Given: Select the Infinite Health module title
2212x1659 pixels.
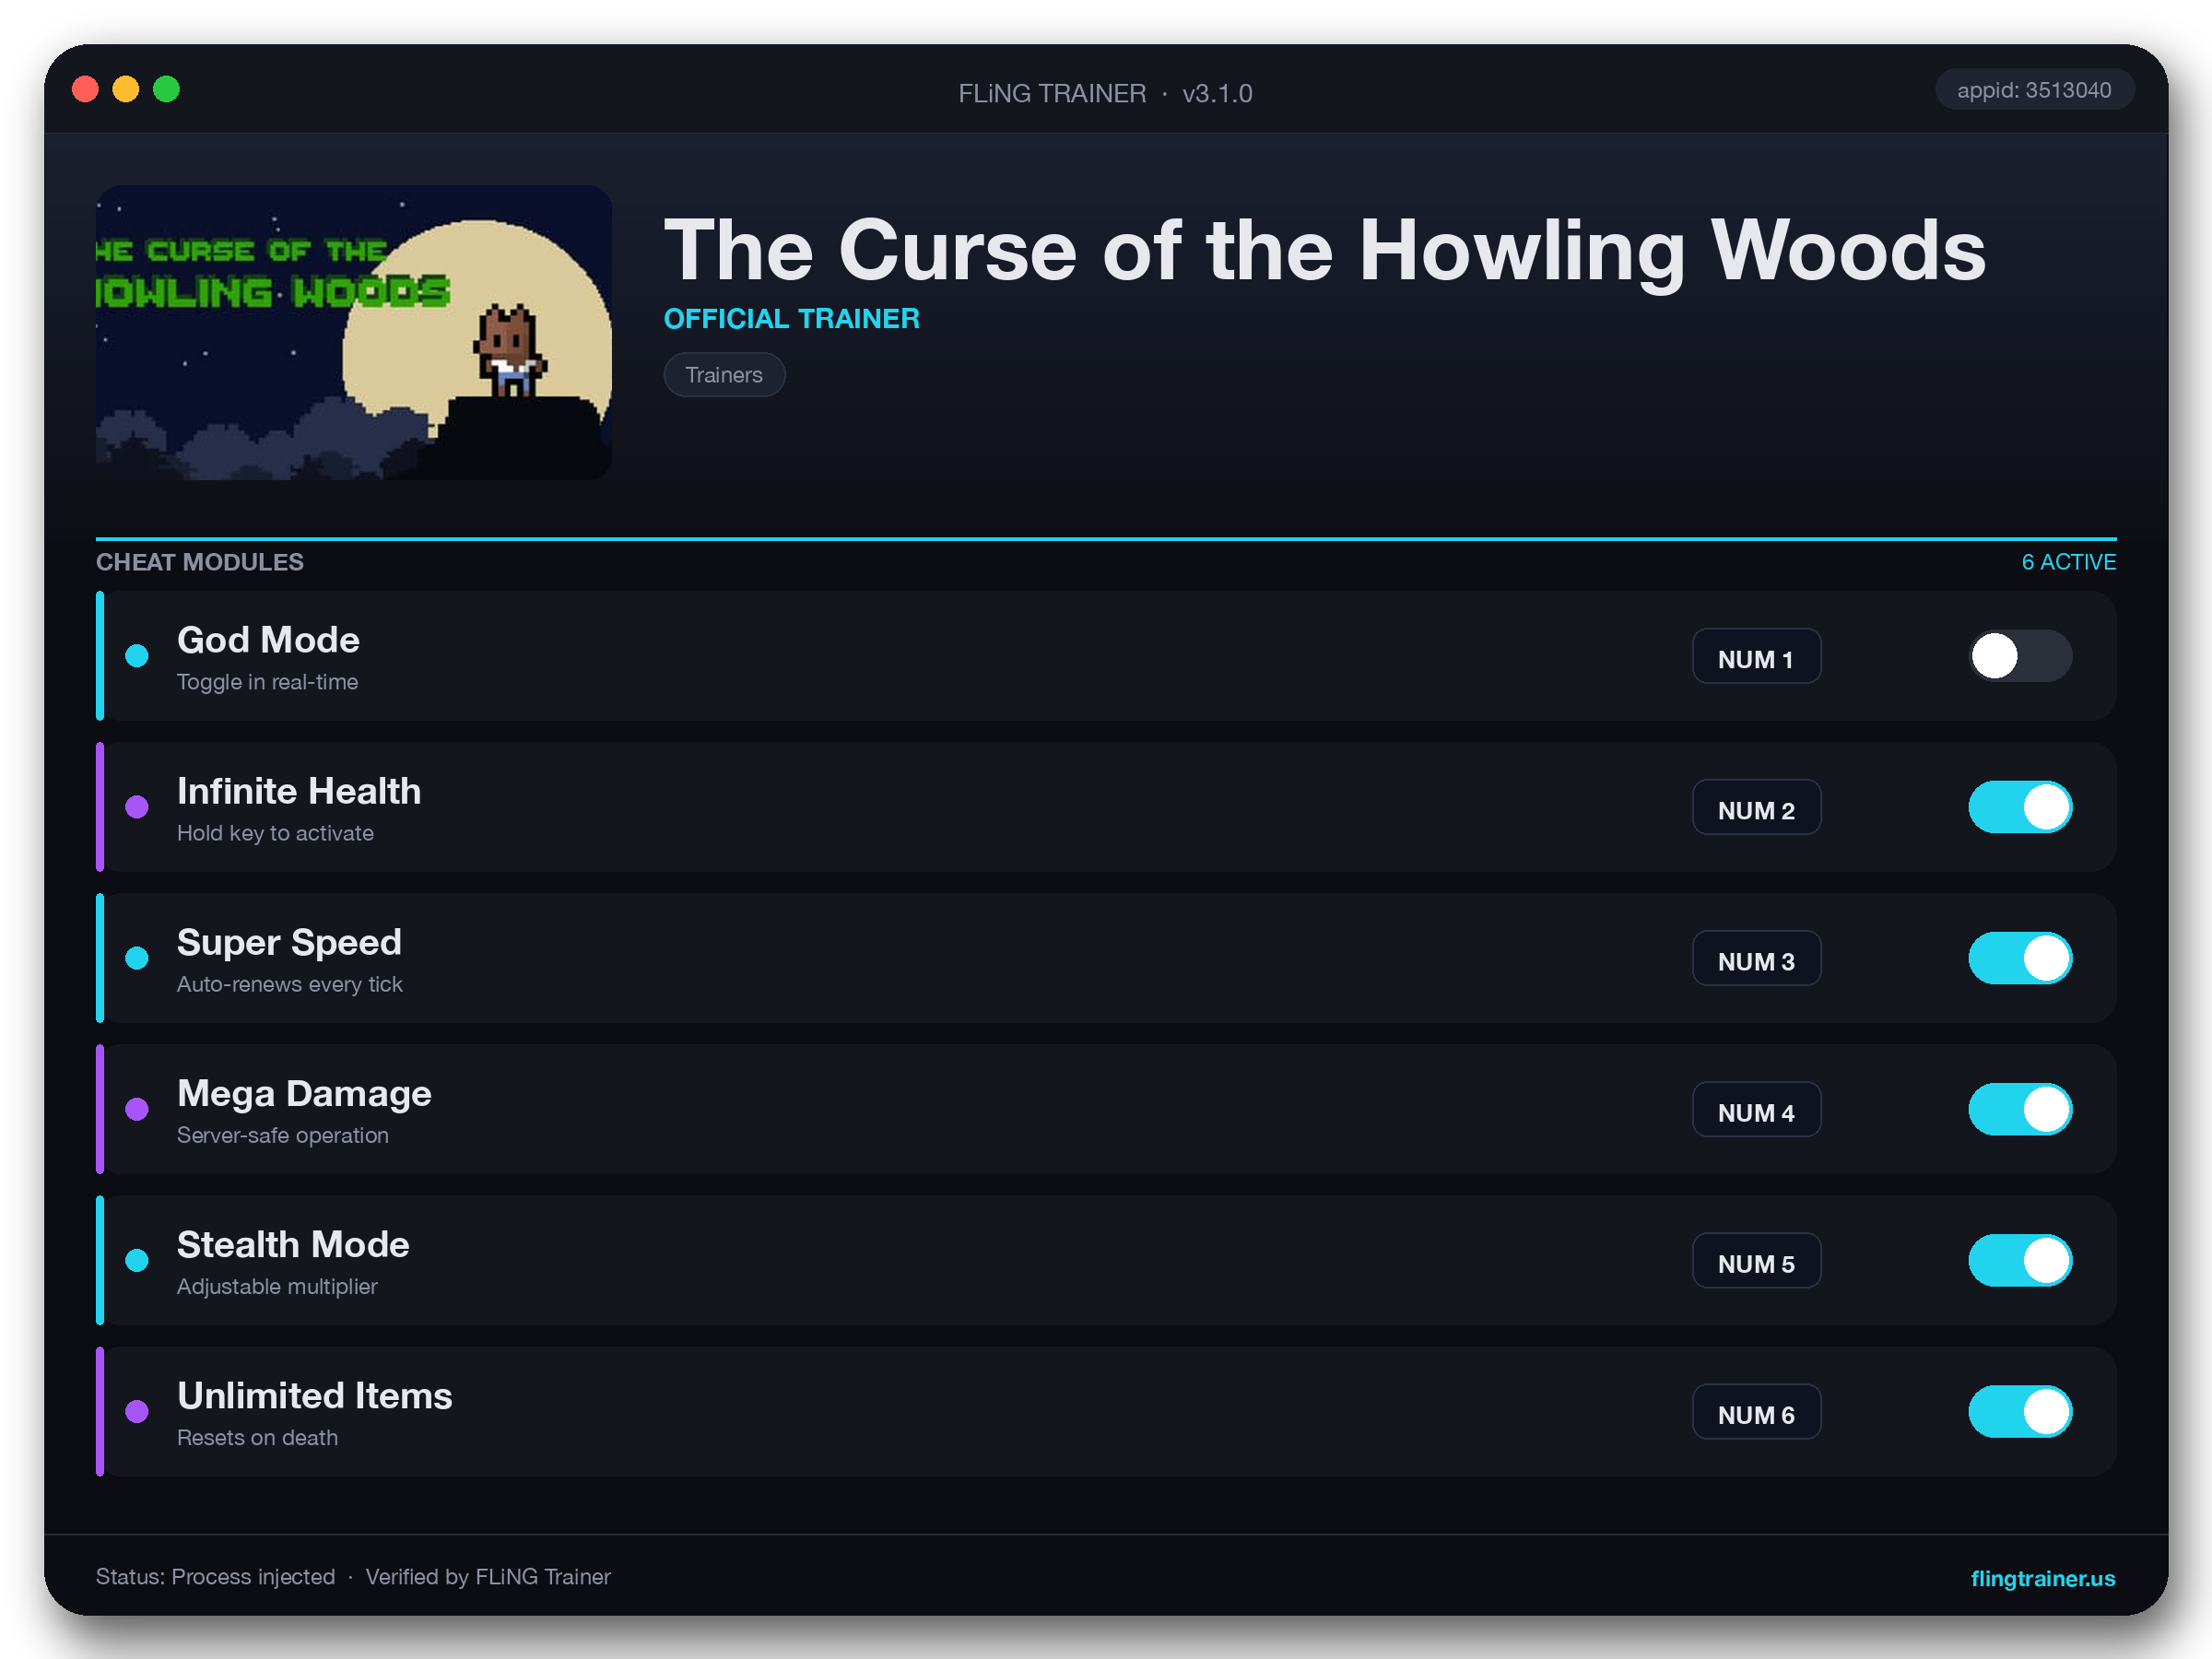Looking at the screenshot, I should [x=299, y=791].
